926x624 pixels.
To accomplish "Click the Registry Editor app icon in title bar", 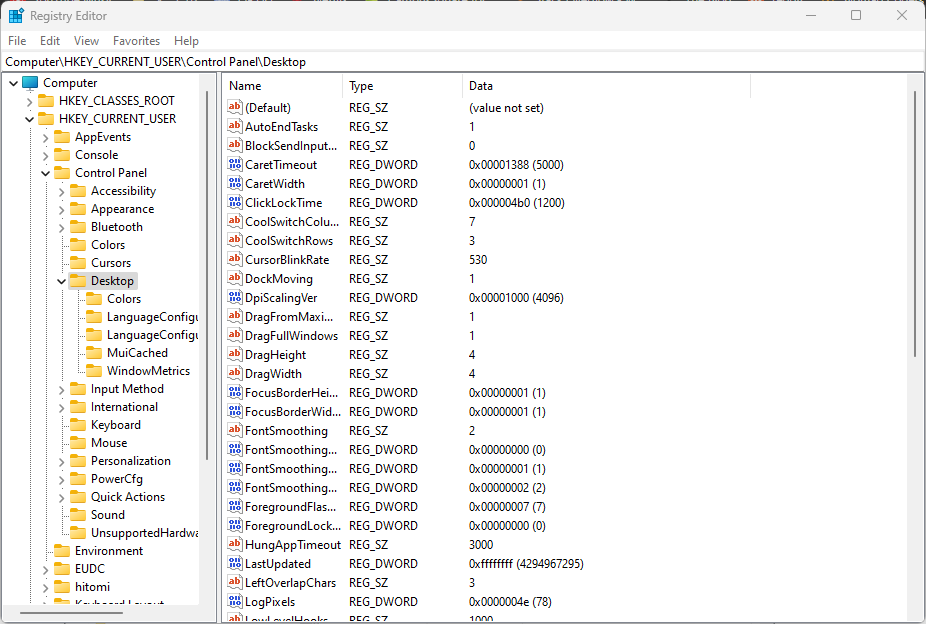I will [16, 16].
